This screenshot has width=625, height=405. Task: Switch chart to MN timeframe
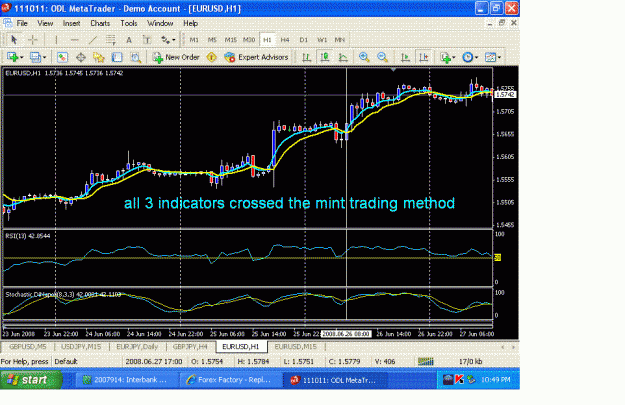[340, 39]
